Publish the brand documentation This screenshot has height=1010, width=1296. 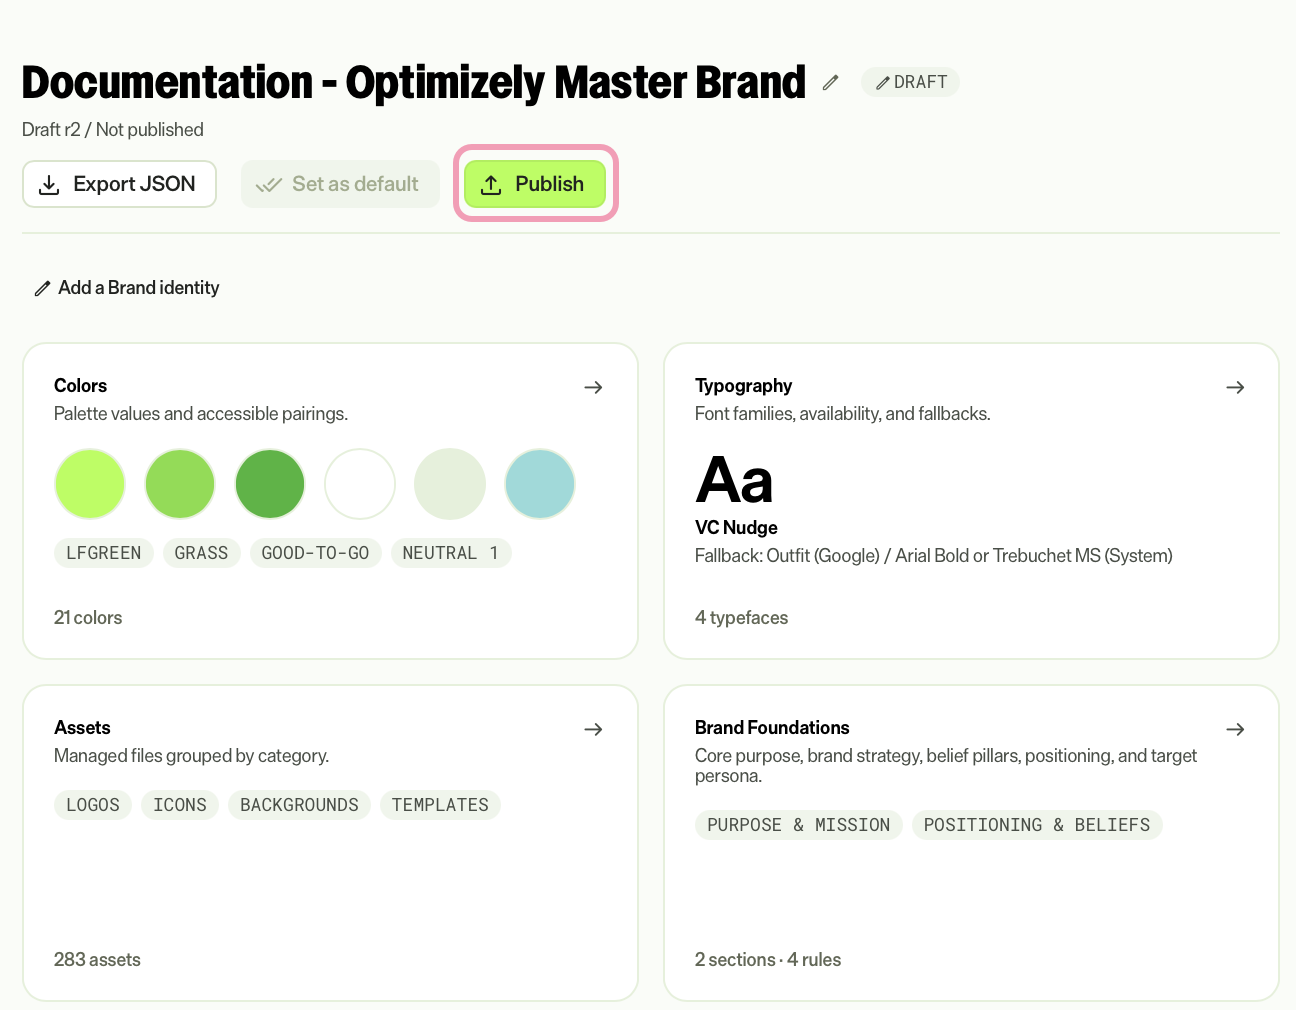(x=535, y=184)
